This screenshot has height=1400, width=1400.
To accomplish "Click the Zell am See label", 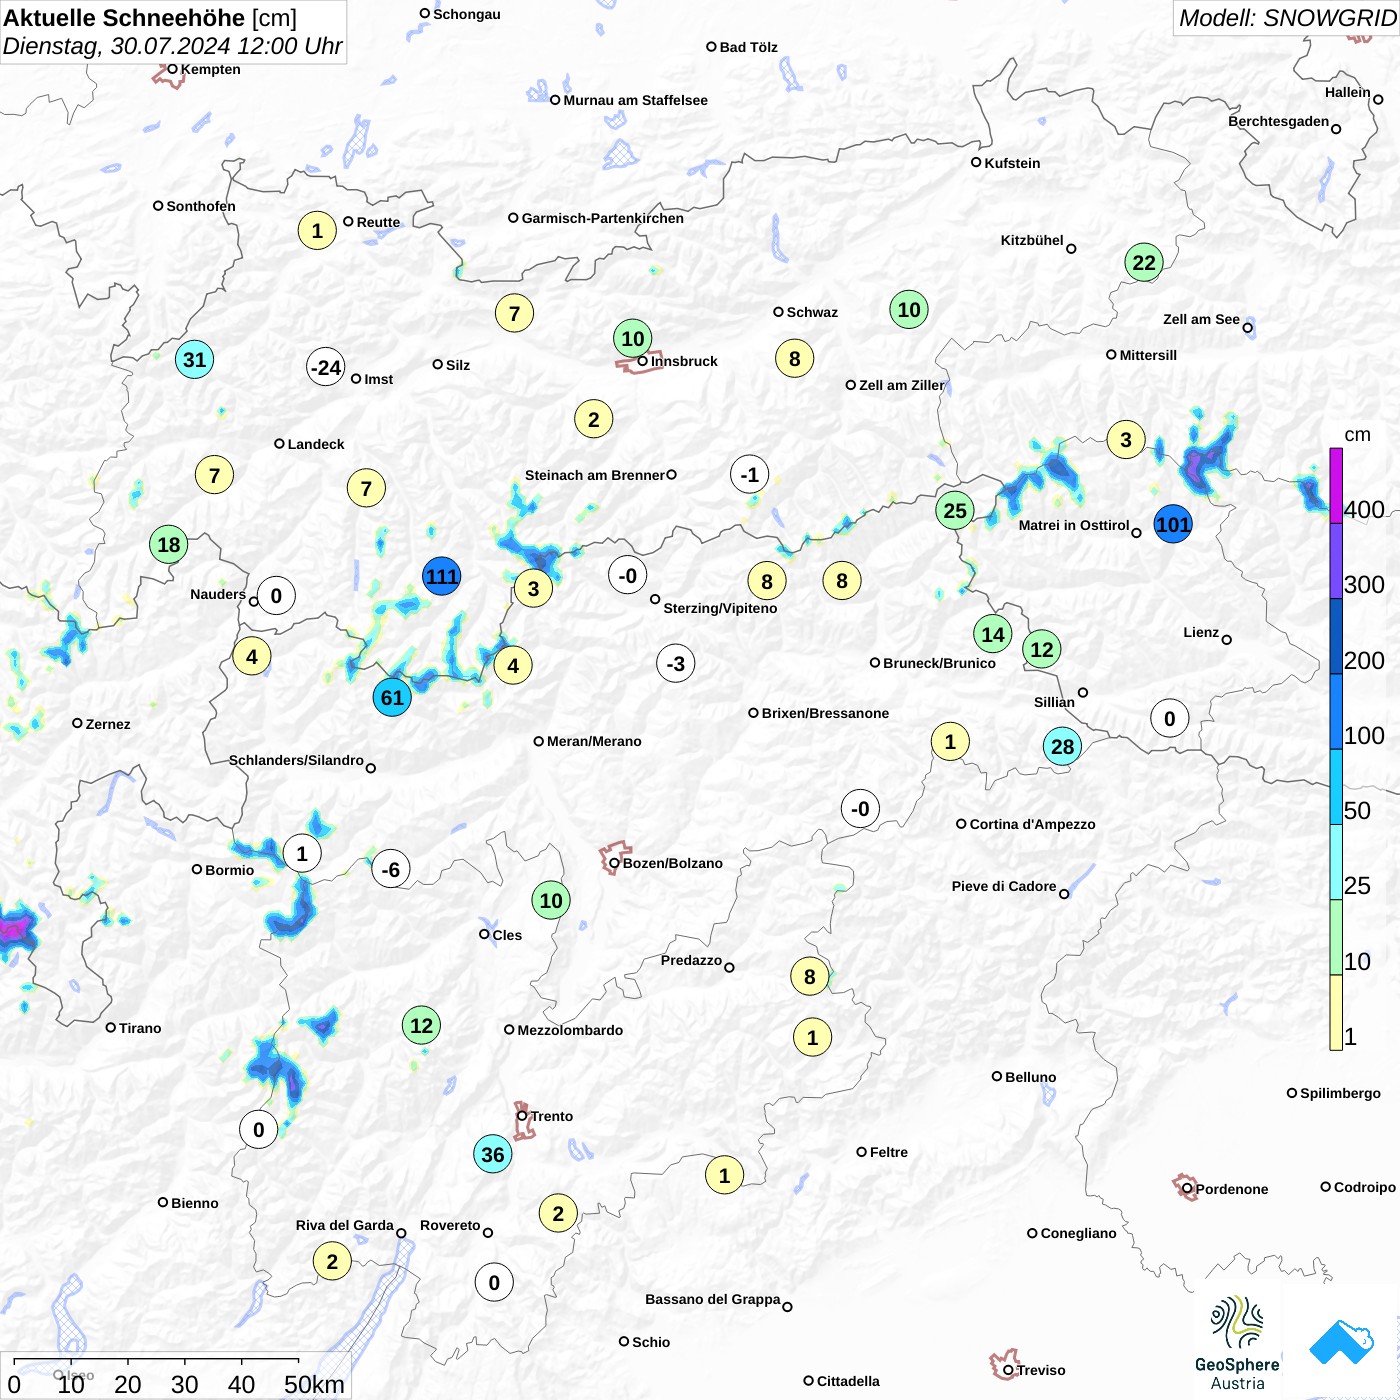I will 1201,319.
